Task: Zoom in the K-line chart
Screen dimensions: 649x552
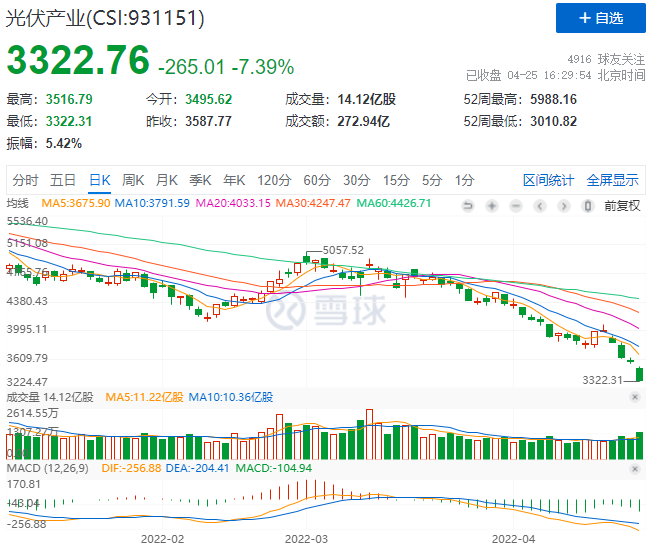Action: (x=492, y=205)
